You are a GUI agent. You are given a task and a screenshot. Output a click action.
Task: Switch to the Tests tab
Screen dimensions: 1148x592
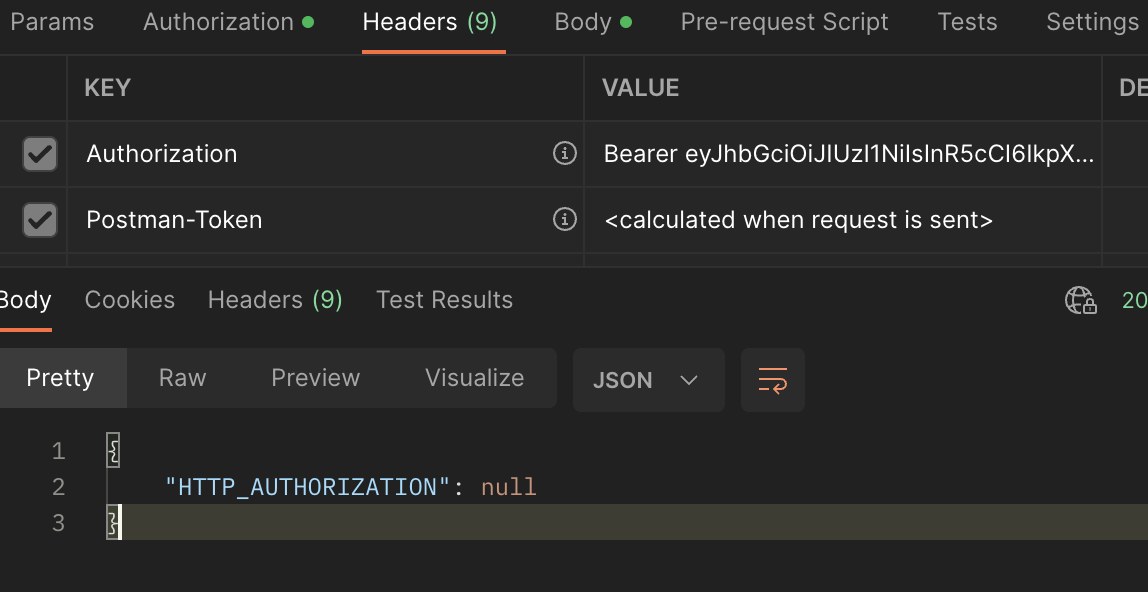[967, 22]
